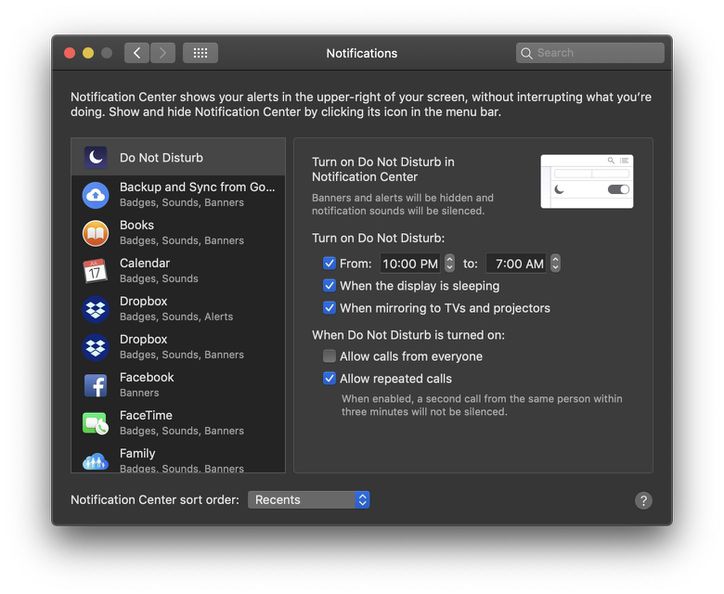Disable When the display is sleeping

[330, 286]
